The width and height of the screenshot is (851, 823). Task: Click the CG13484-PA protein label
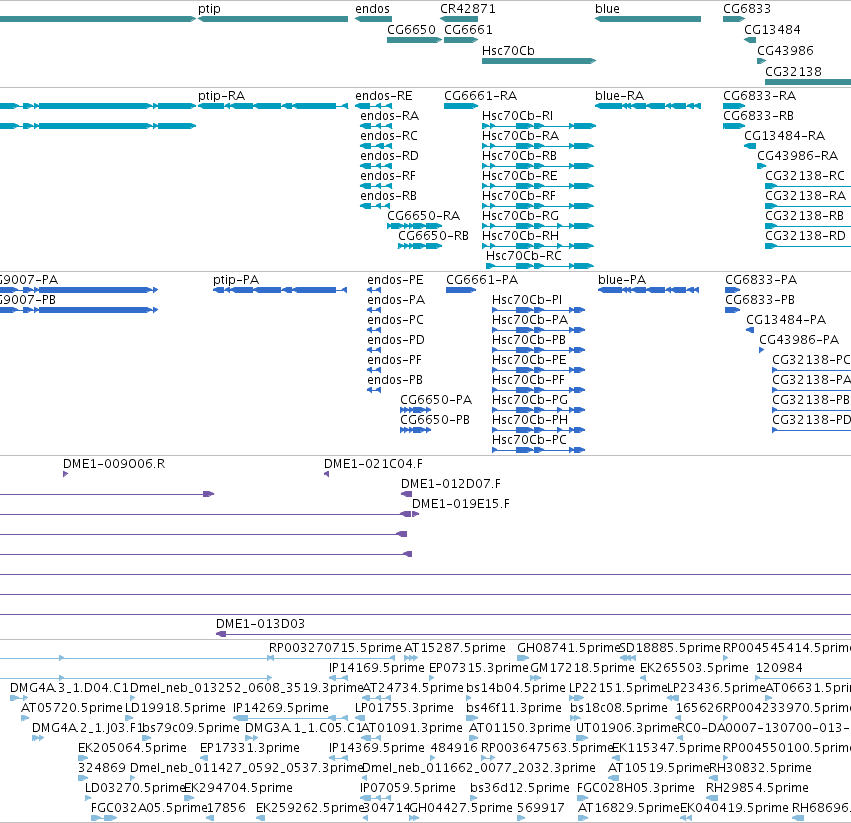pyautogui.click(x=786, y=320)
